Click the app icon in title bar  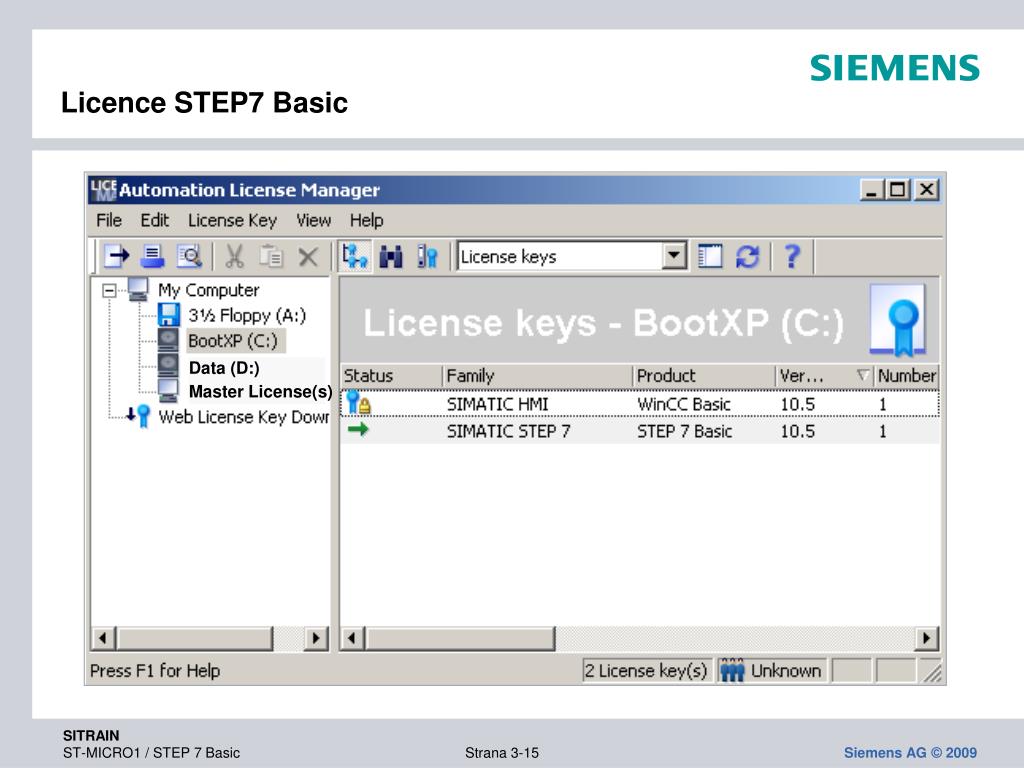(103, 189)
